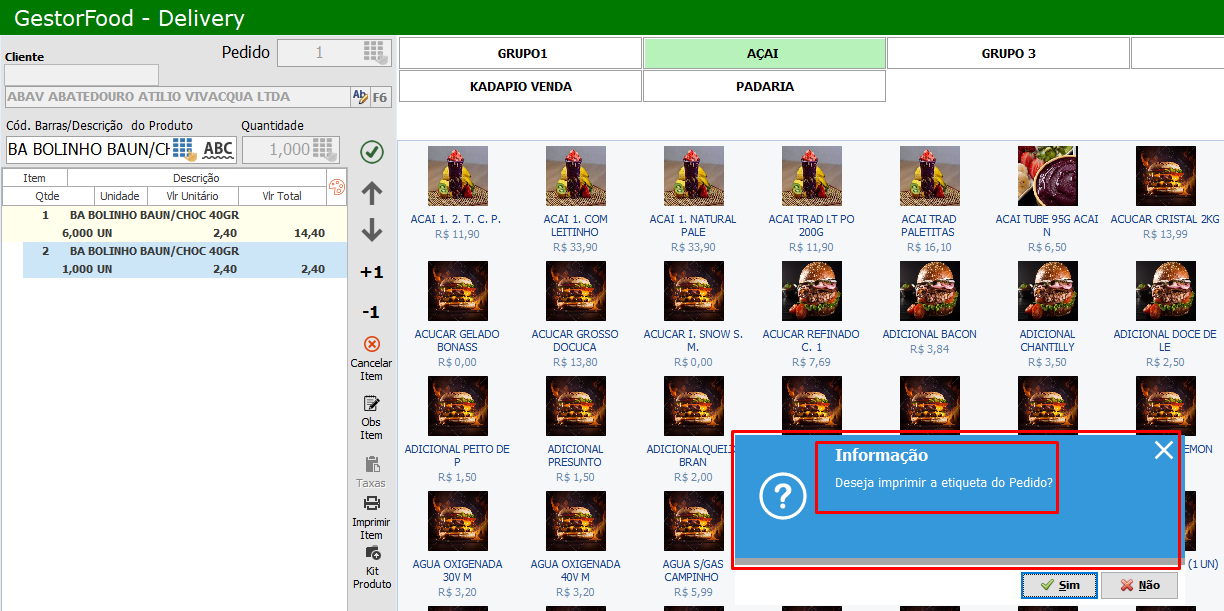Switch to the GRUPO1 category tab

(x=521, y=54)
